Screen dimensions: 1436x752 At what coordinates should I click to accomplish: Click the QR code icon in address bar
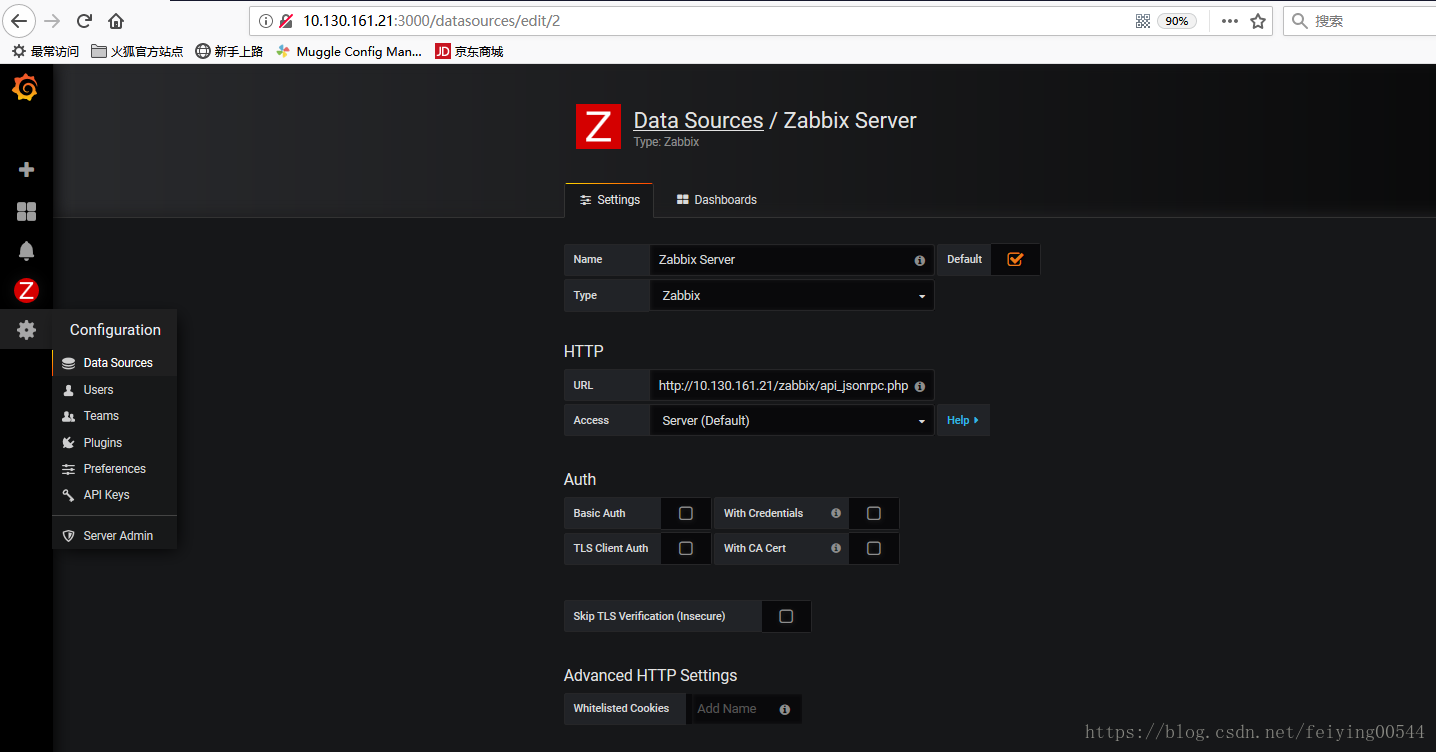(x=1143, y=20)
